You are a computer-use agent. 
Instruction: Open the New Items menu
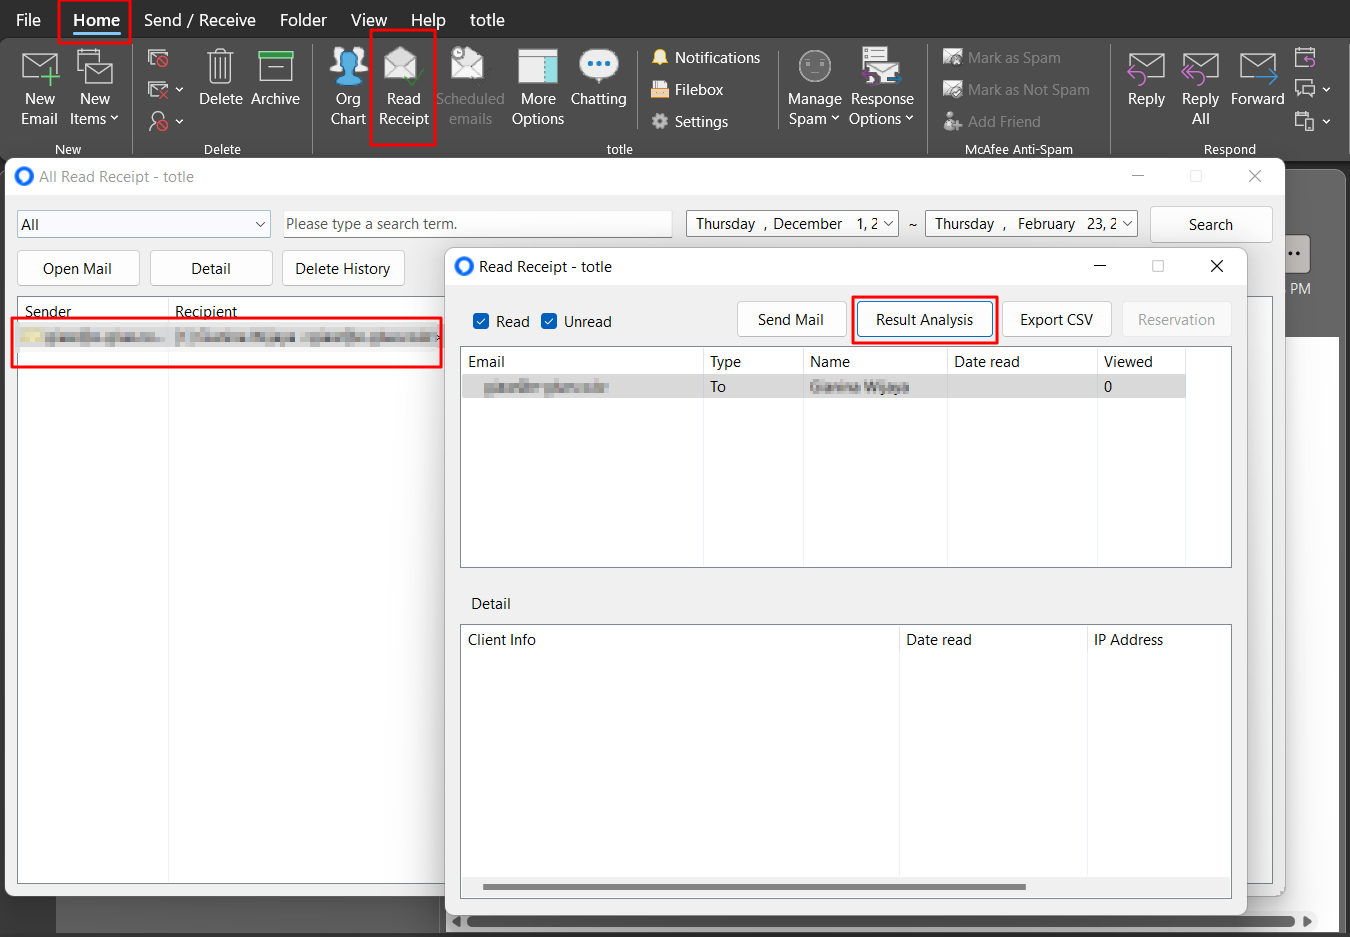(95, 88)
